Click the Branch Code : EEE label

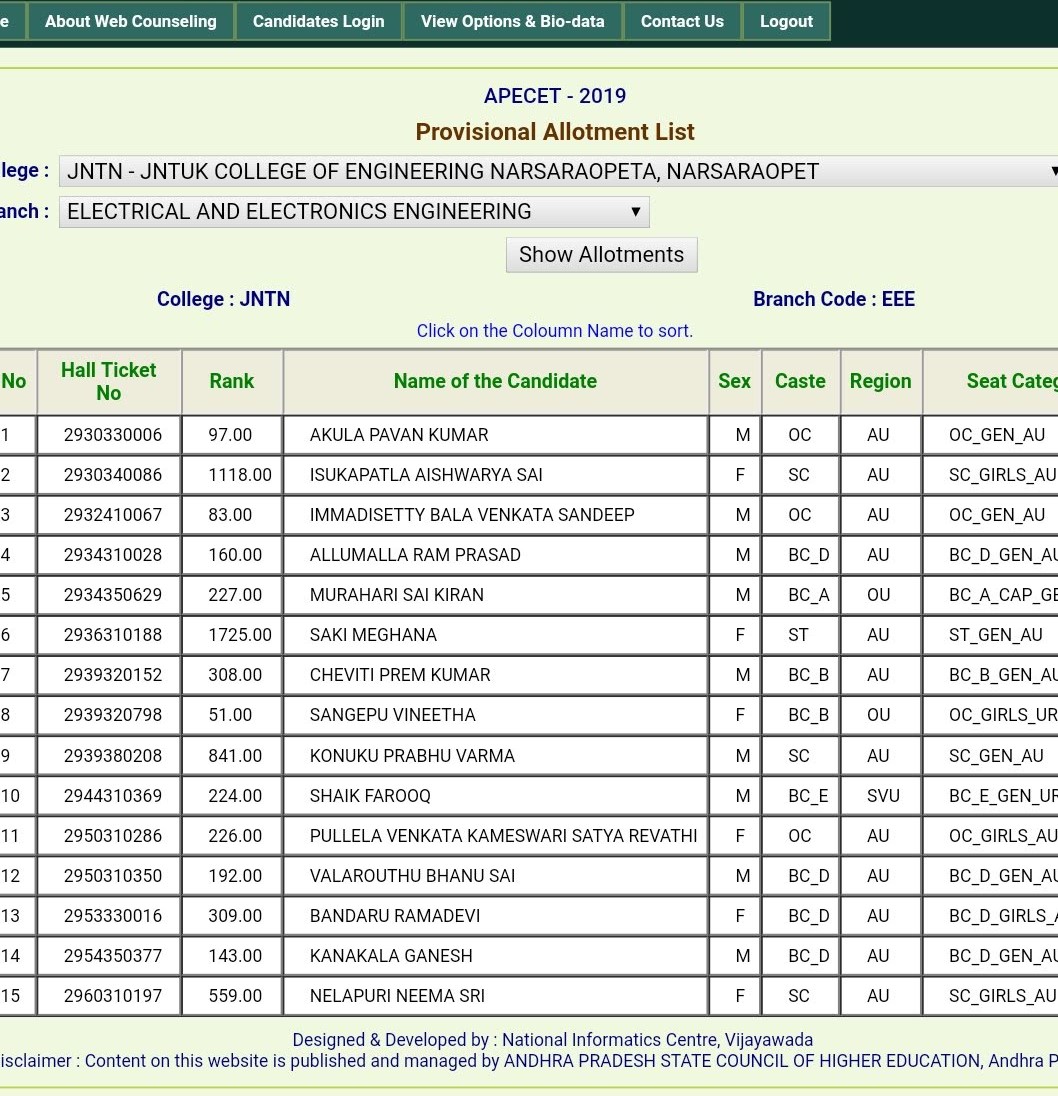point(834,299)
